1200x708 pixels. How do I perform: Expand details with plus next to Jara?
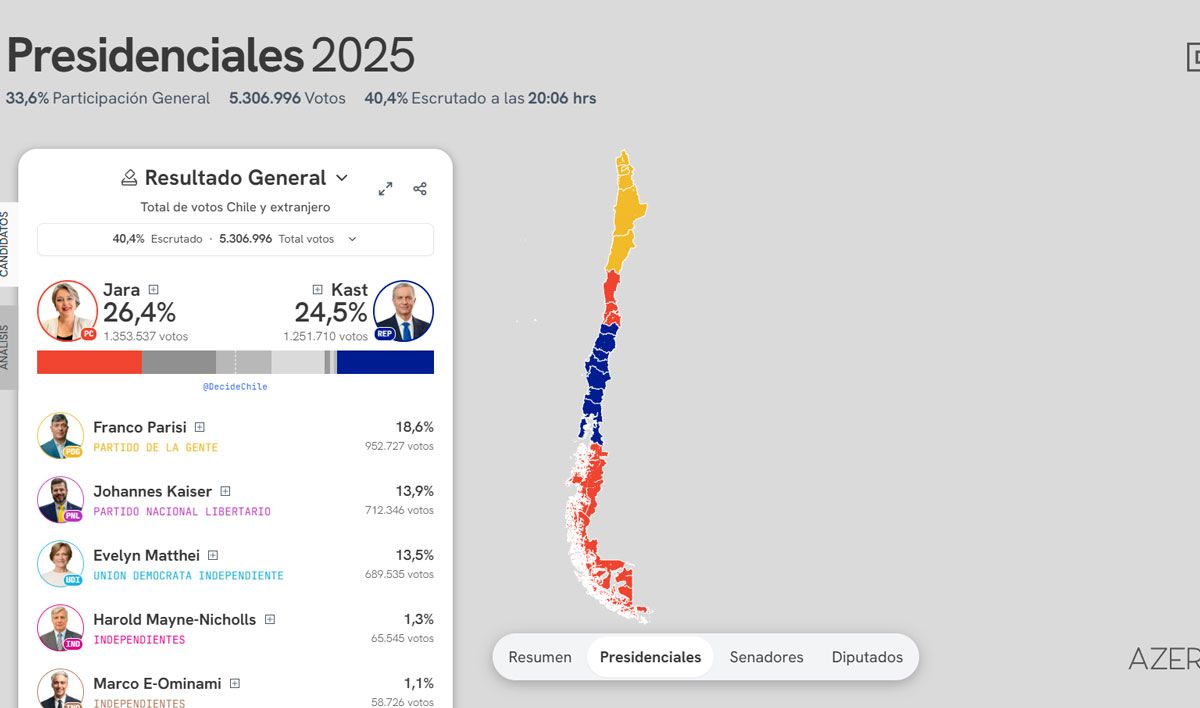[153, 290]
